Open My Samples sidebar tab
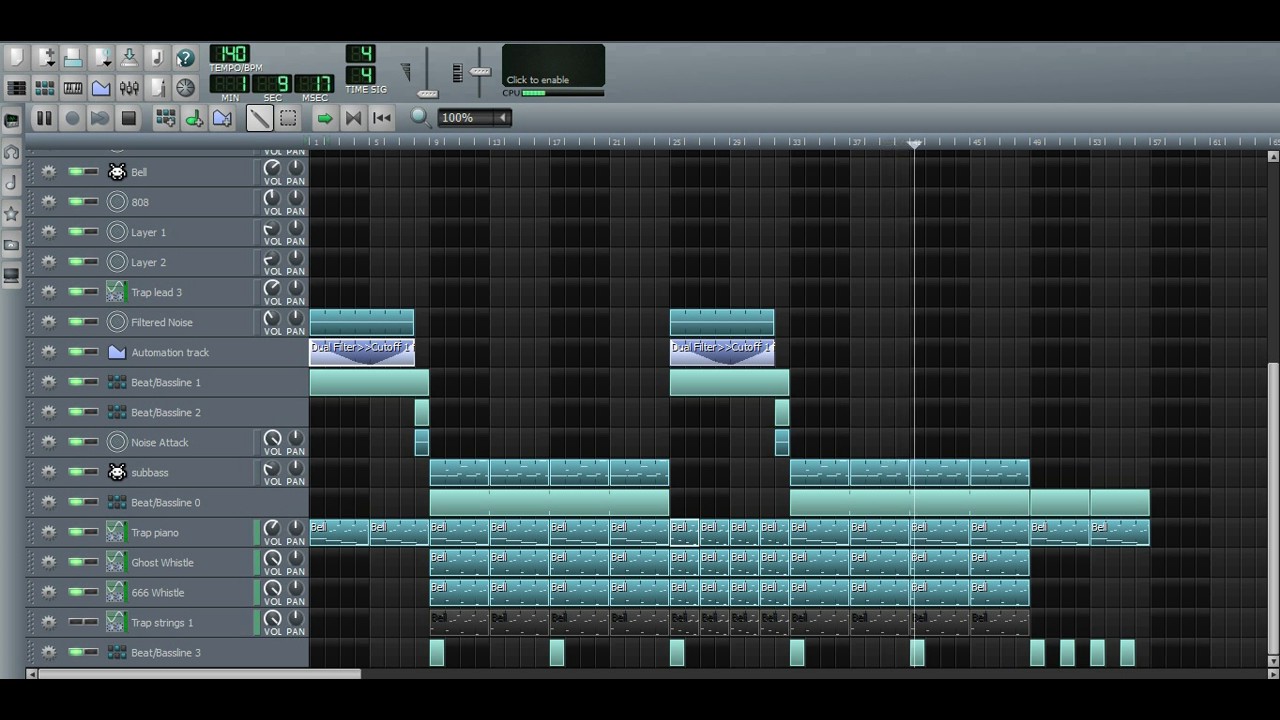 (x=12, y=183)
